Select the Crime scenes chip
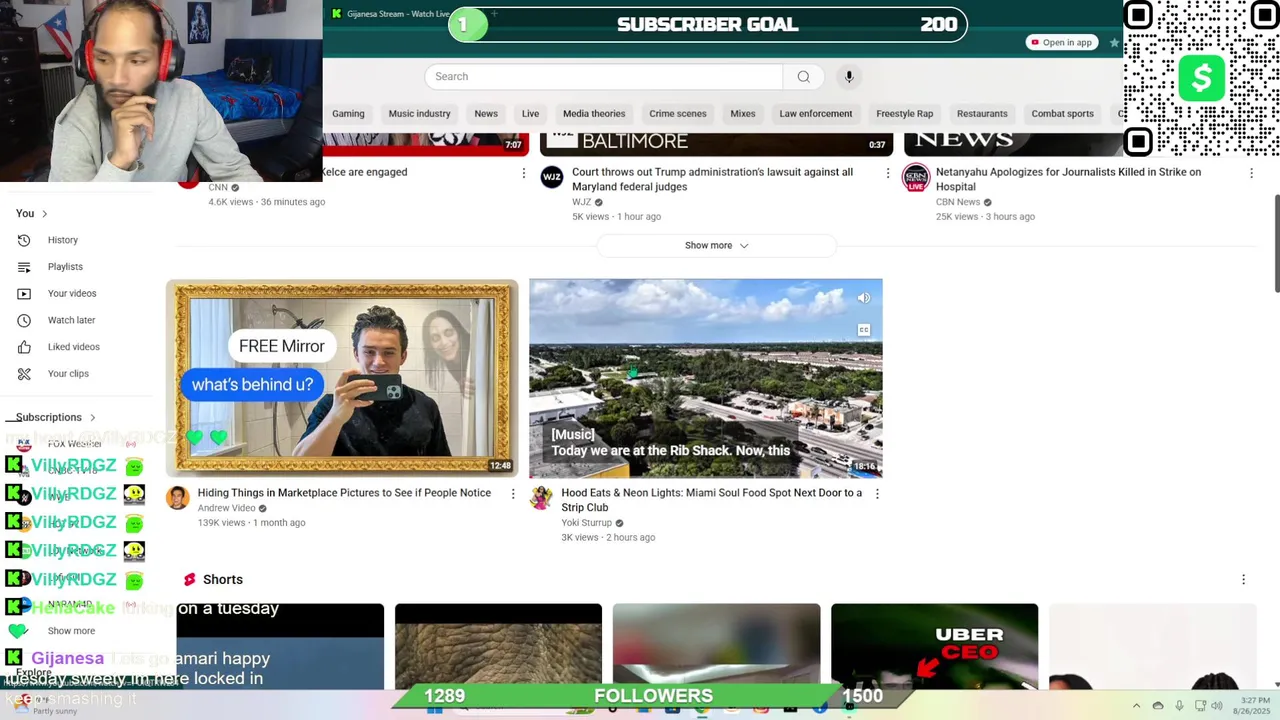Screen dimensions: 1280x720 (x=678, y=114)
